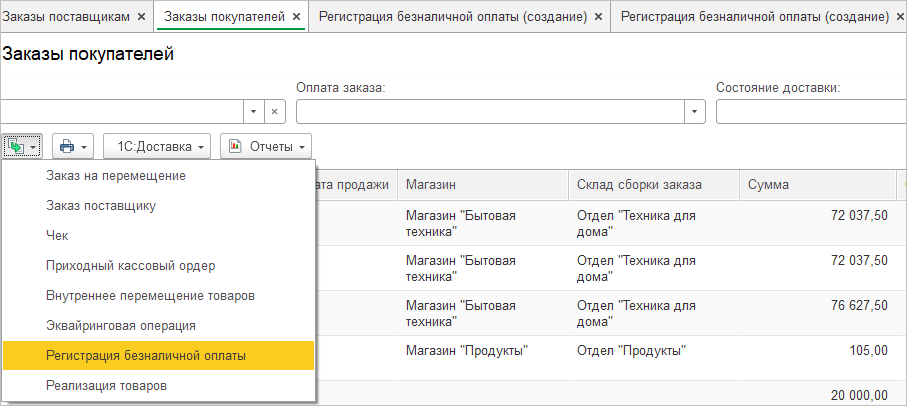The image size is (907, 406).
Task: Choose Приходный кассовый ордер menu item
Action: 131,265
